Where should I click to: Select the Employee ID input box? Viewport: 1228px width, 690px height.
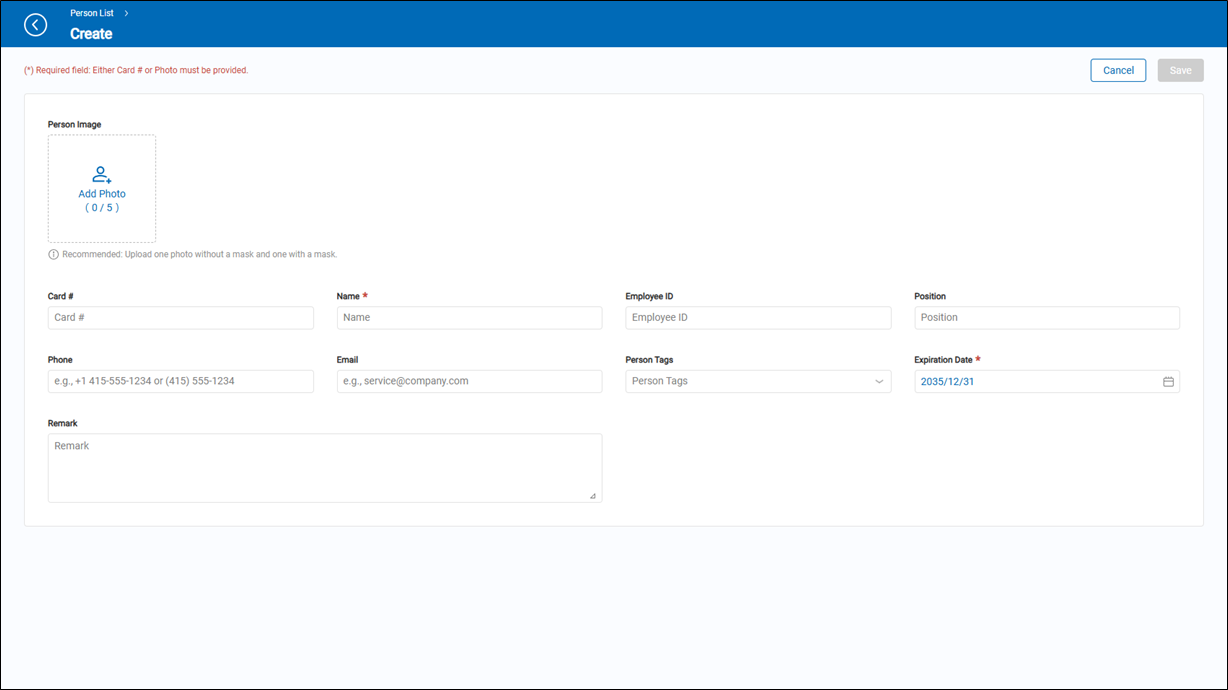pyautogui.click(x=758, y=318)
